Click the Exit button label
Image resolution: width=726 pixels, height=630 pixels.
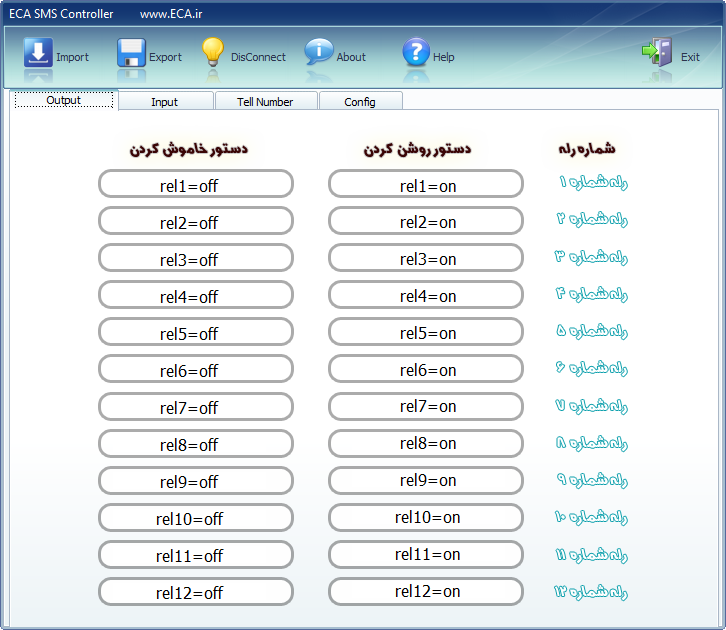[x=690, y=57]
